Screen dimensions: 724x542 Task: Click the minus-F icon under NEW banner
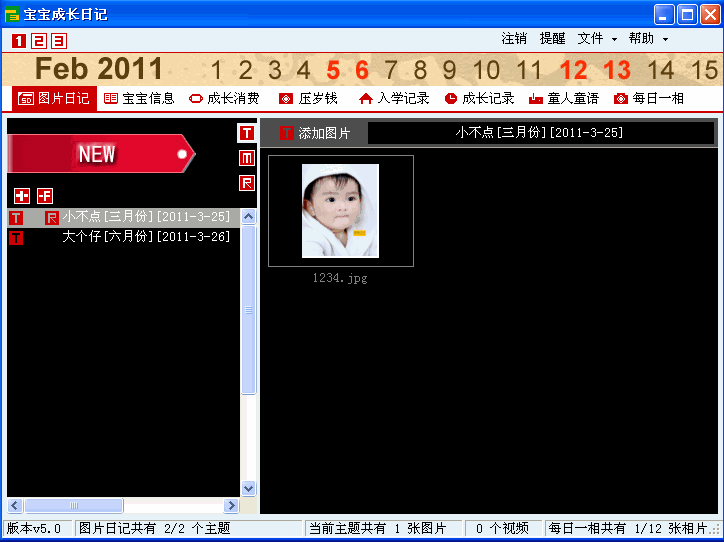click(x=45, y=196)
